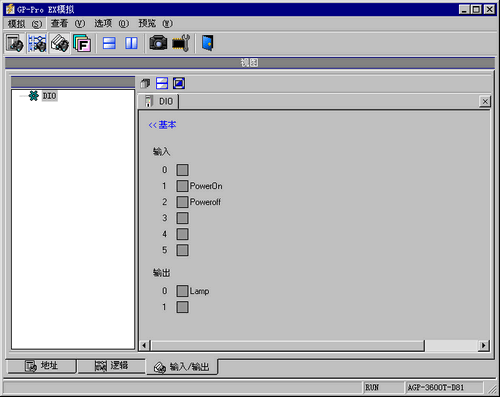Screen dimensions: 500x397
Task: Click the address view toolbar icon
Action: tap(14, 43)
